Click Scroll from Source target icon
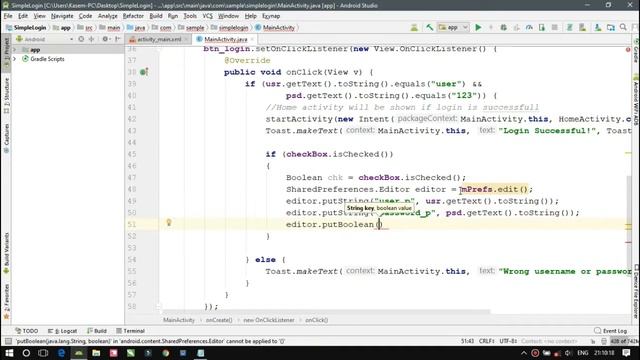Screen dimensions: 640x360 coord(81,39)
